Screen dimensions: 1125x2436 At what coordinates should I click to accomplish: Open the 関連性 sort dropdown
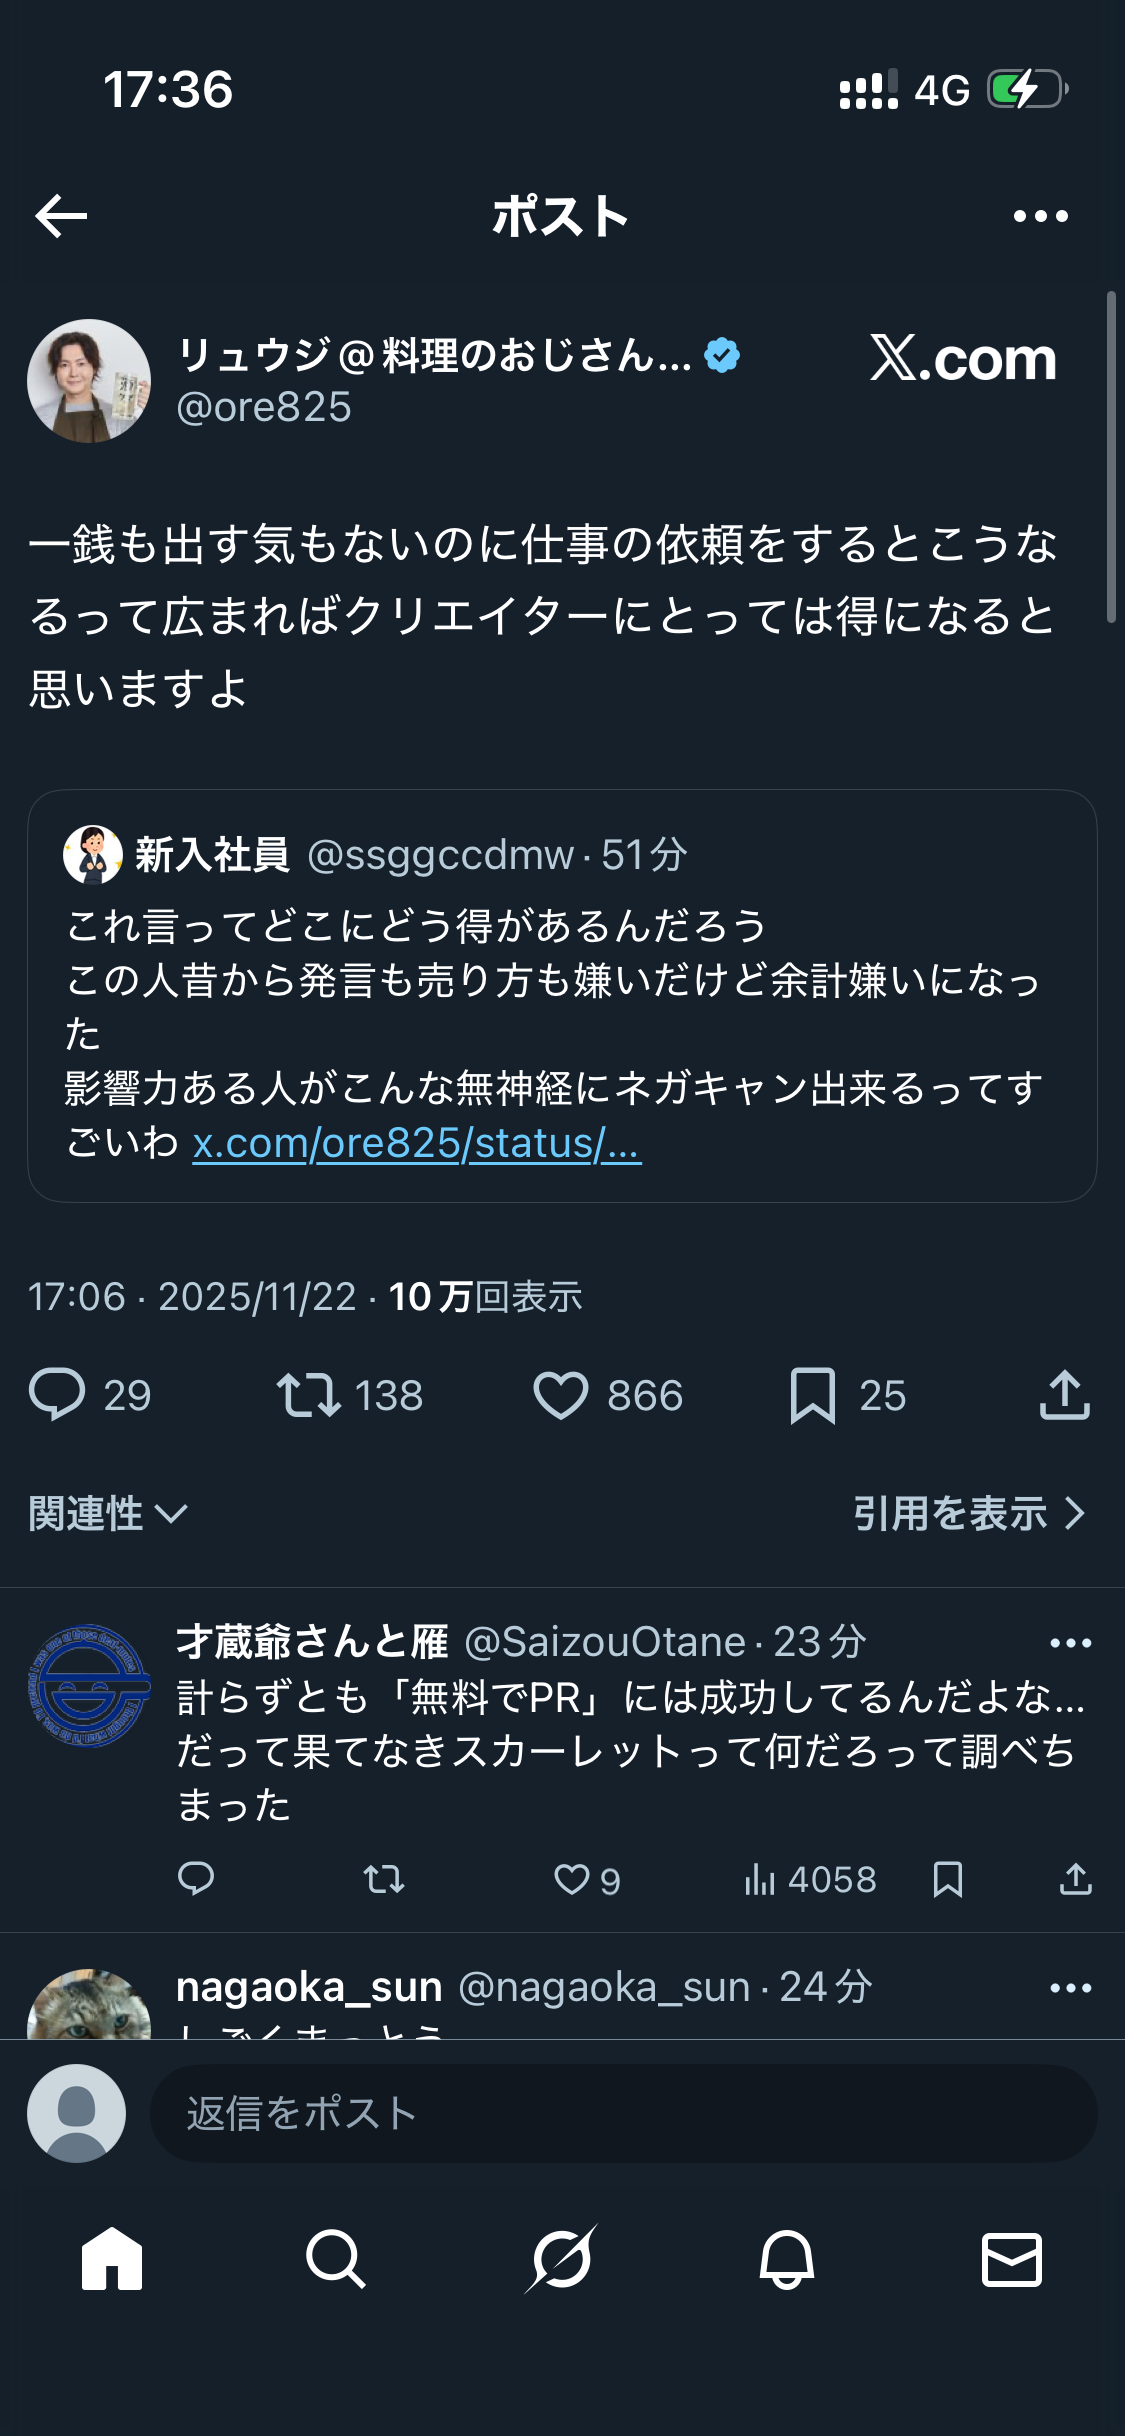[108, 1514]
